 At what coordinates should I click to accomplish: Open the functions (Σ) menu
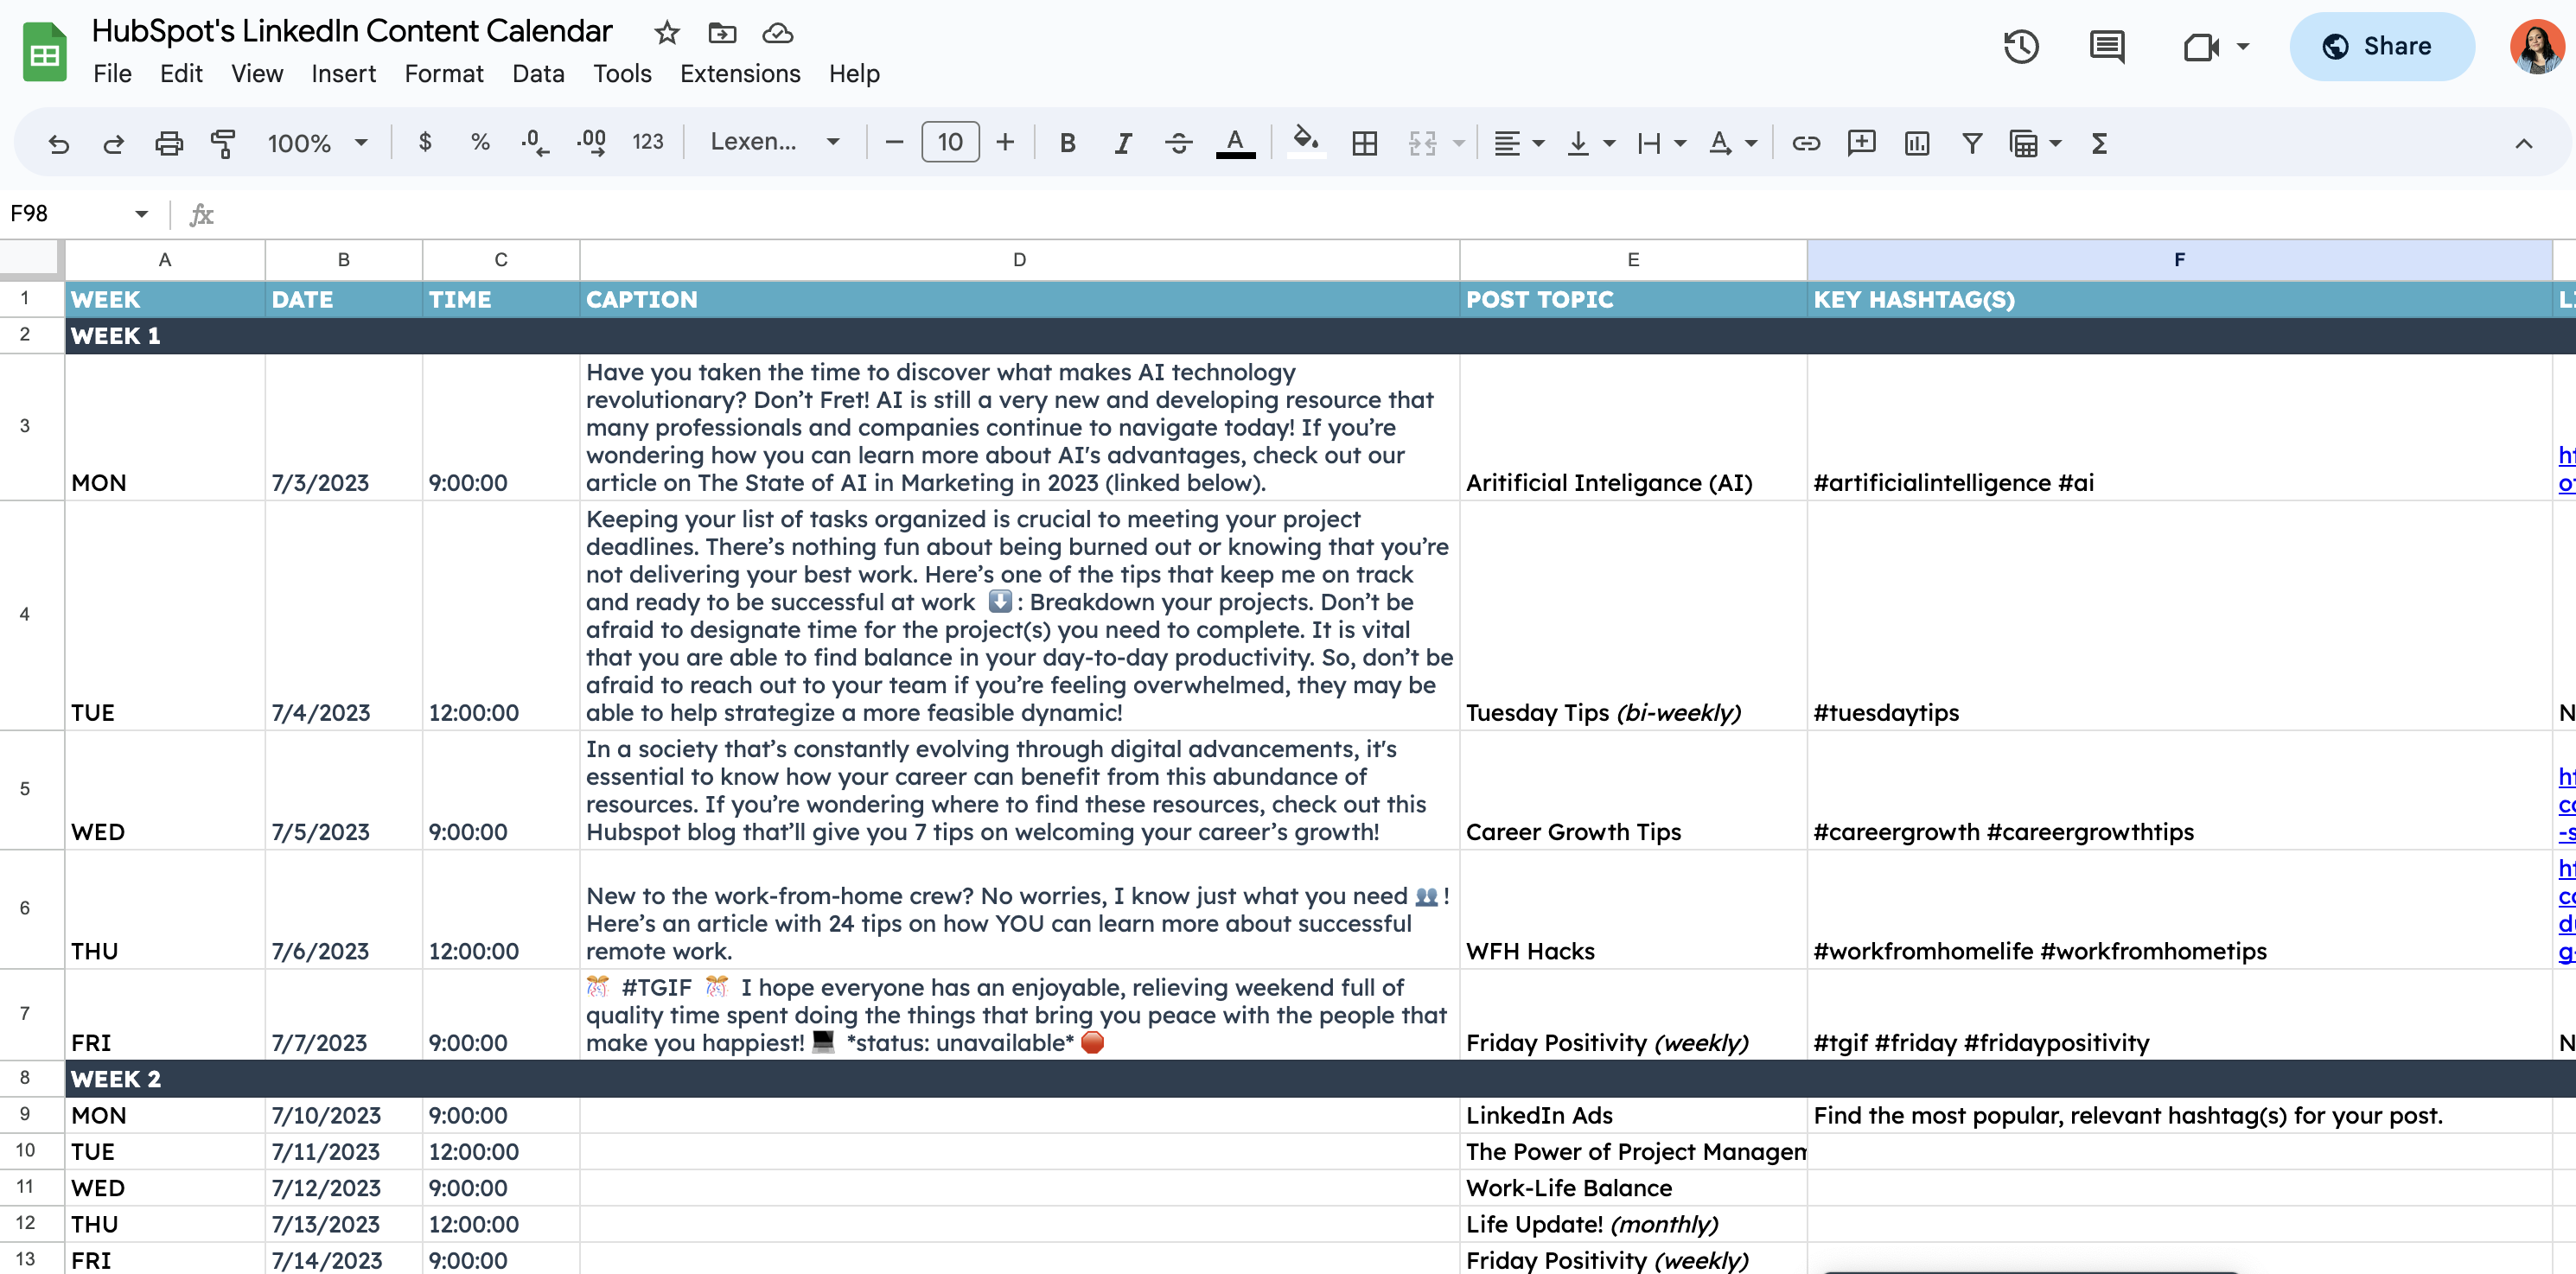[x=2097, y=143]
